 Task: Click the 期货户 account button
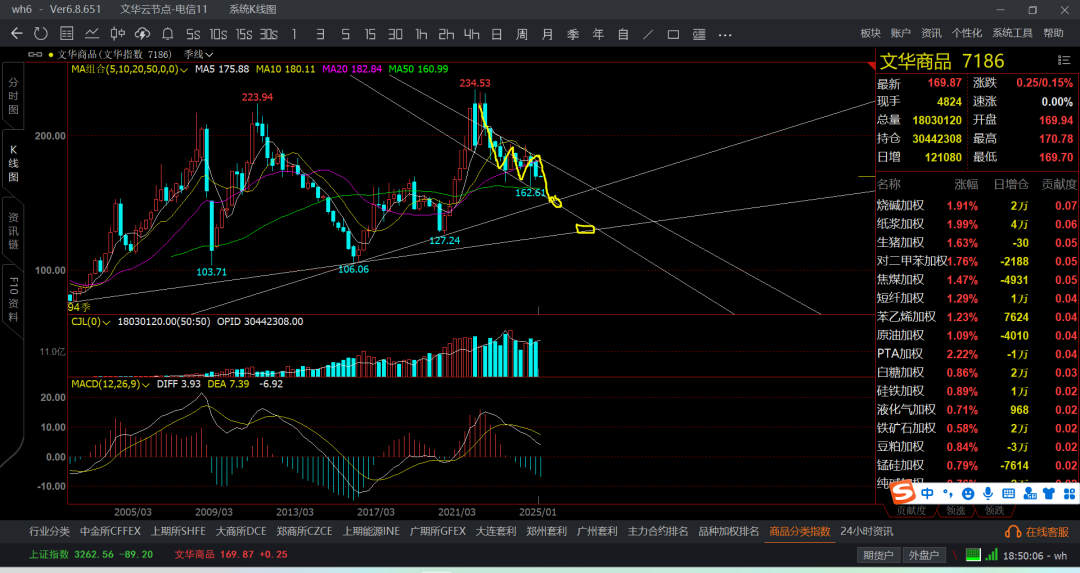click(878, 555)
